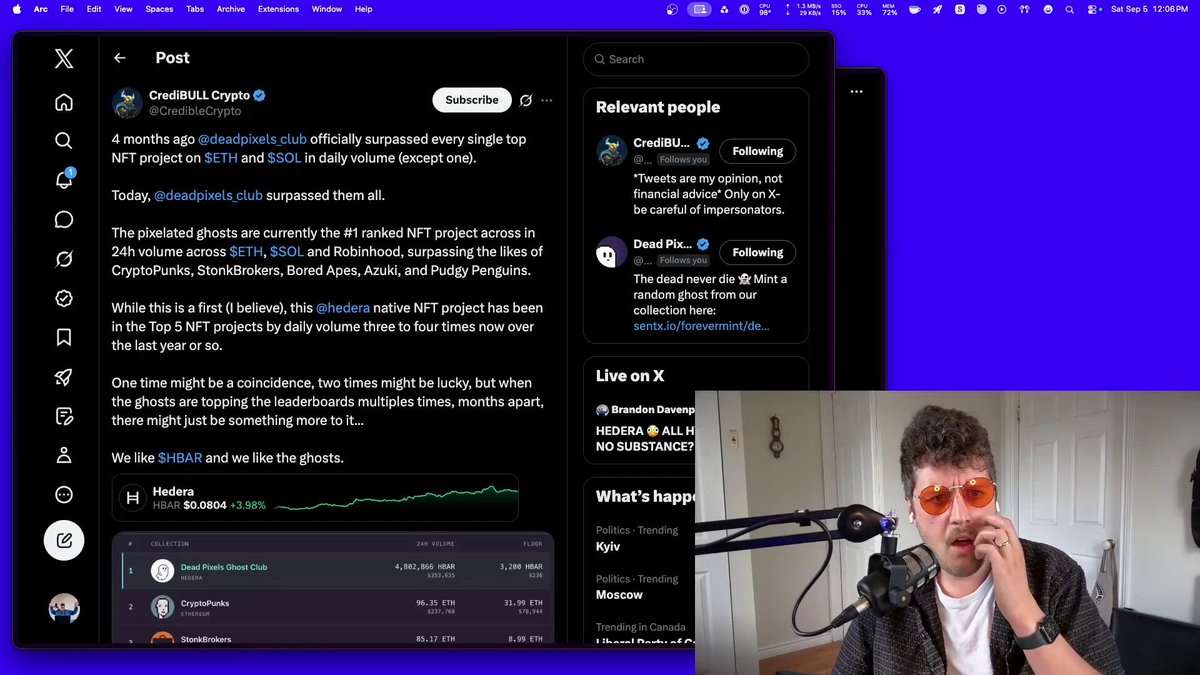
Task: Open the sentx.io forevermint link
Action: 701,326
